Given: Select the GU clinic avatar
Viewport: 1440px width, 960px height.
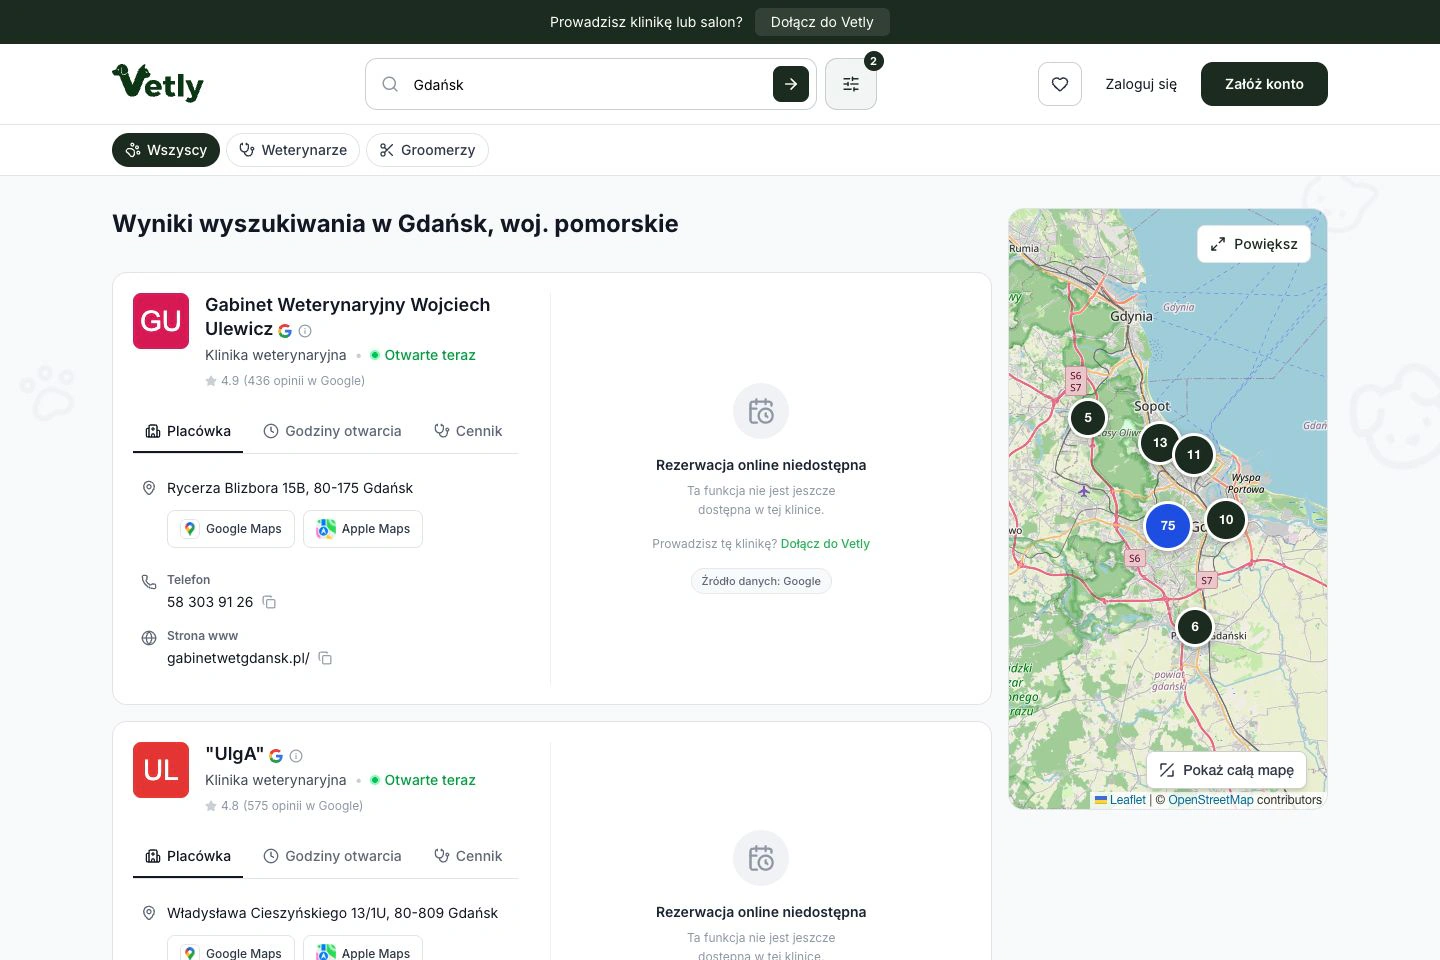Looking at the screenshot, I should [161, 321].
